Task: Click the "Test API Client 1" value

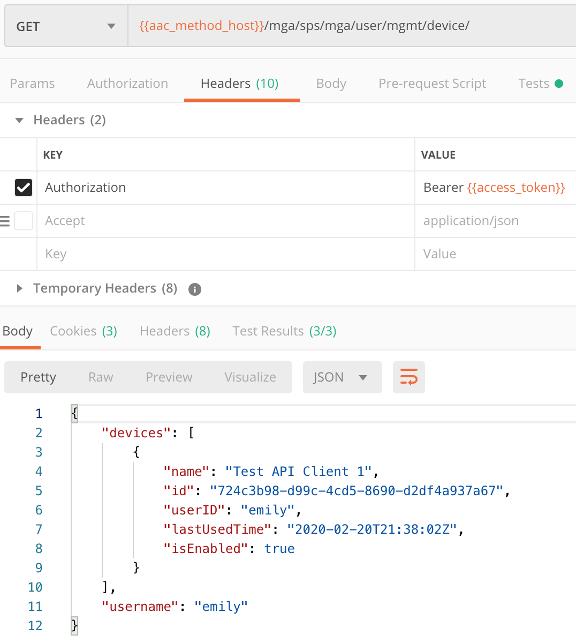Action: tap(298, 471)
